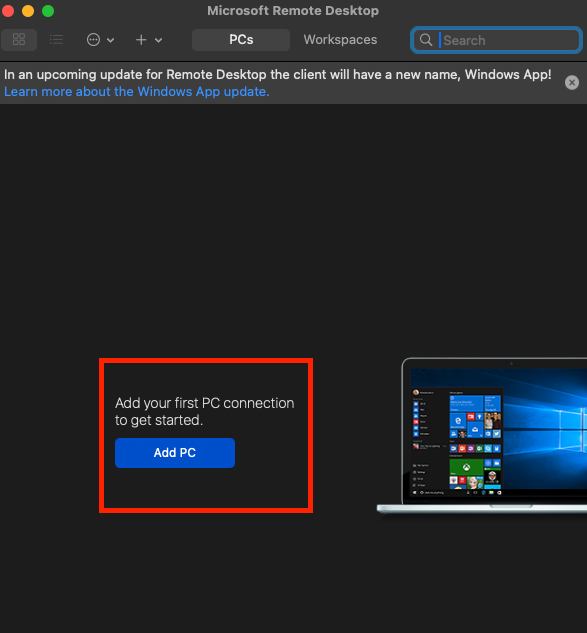This screenshot has height=633, width=587.
Task: Dismiss the Windows App update banner
Action: (572, 83)
